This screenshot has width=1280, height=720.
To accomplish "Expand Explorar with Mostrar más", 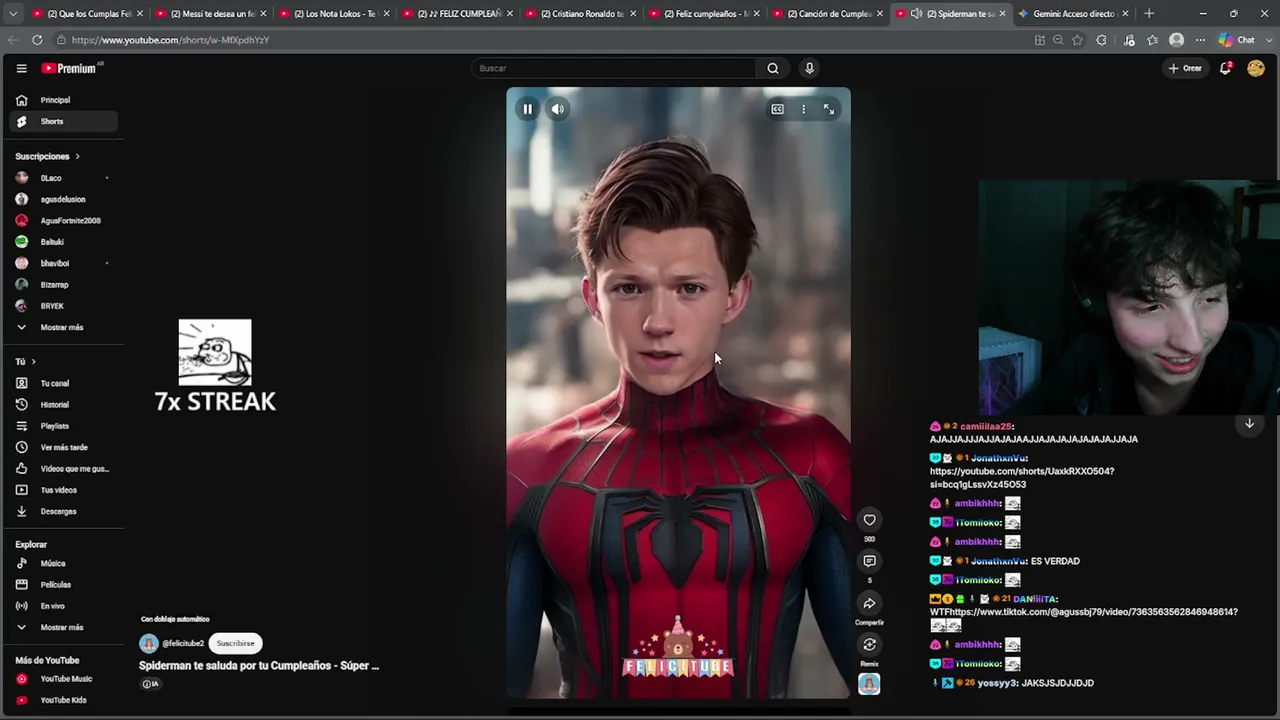I will pyautogui.click(x=64, y=627).
